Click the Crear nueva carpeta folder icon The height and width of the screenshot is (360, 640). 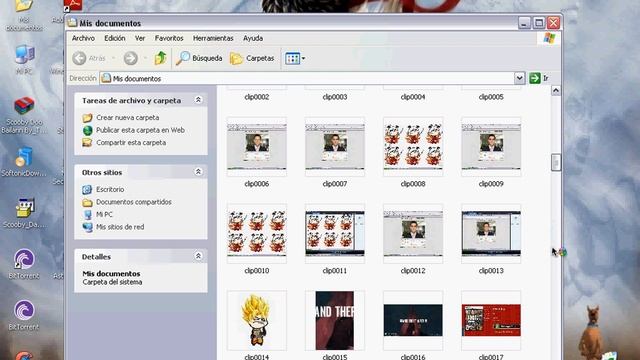click(87, 118)
